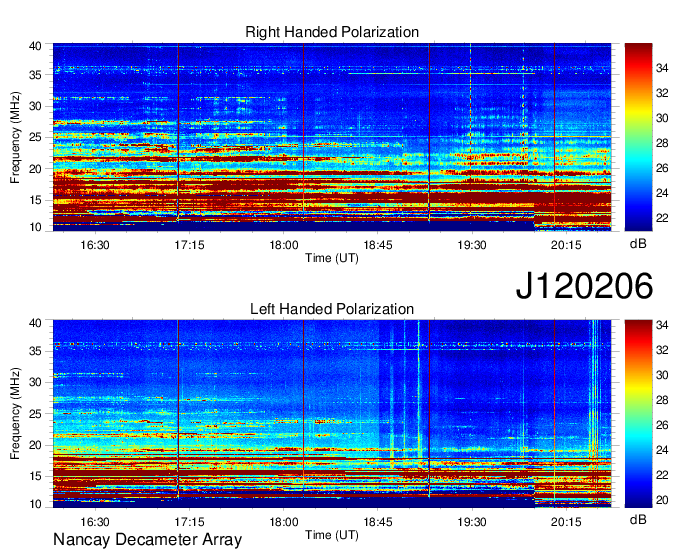Viewport: 680px width, 552px height.
Task: Click the bottom colorbar's 34 dB tick label
Action: (662, 325)
